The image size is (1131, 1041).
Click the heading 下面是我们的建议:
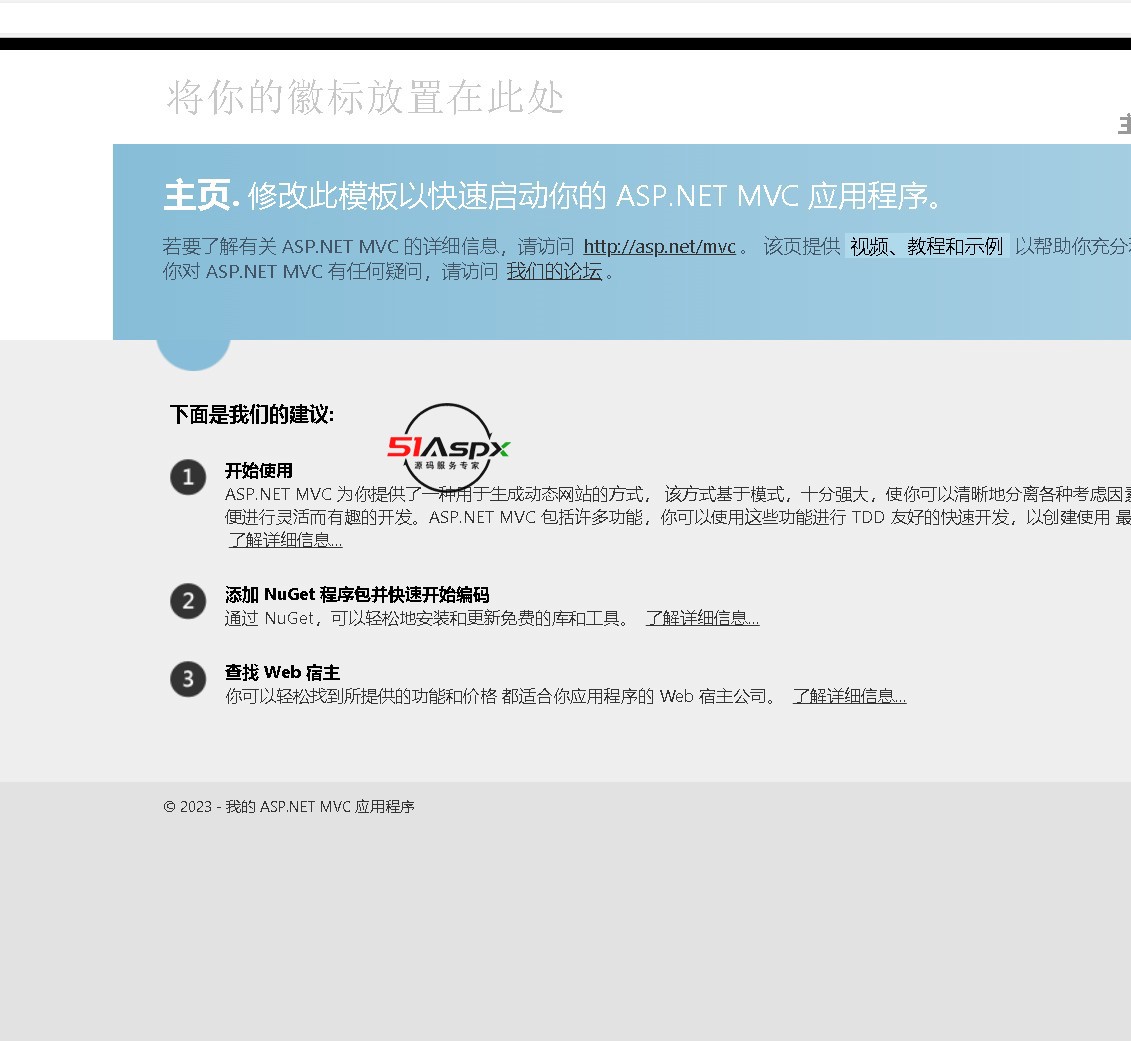click(252, 414)
